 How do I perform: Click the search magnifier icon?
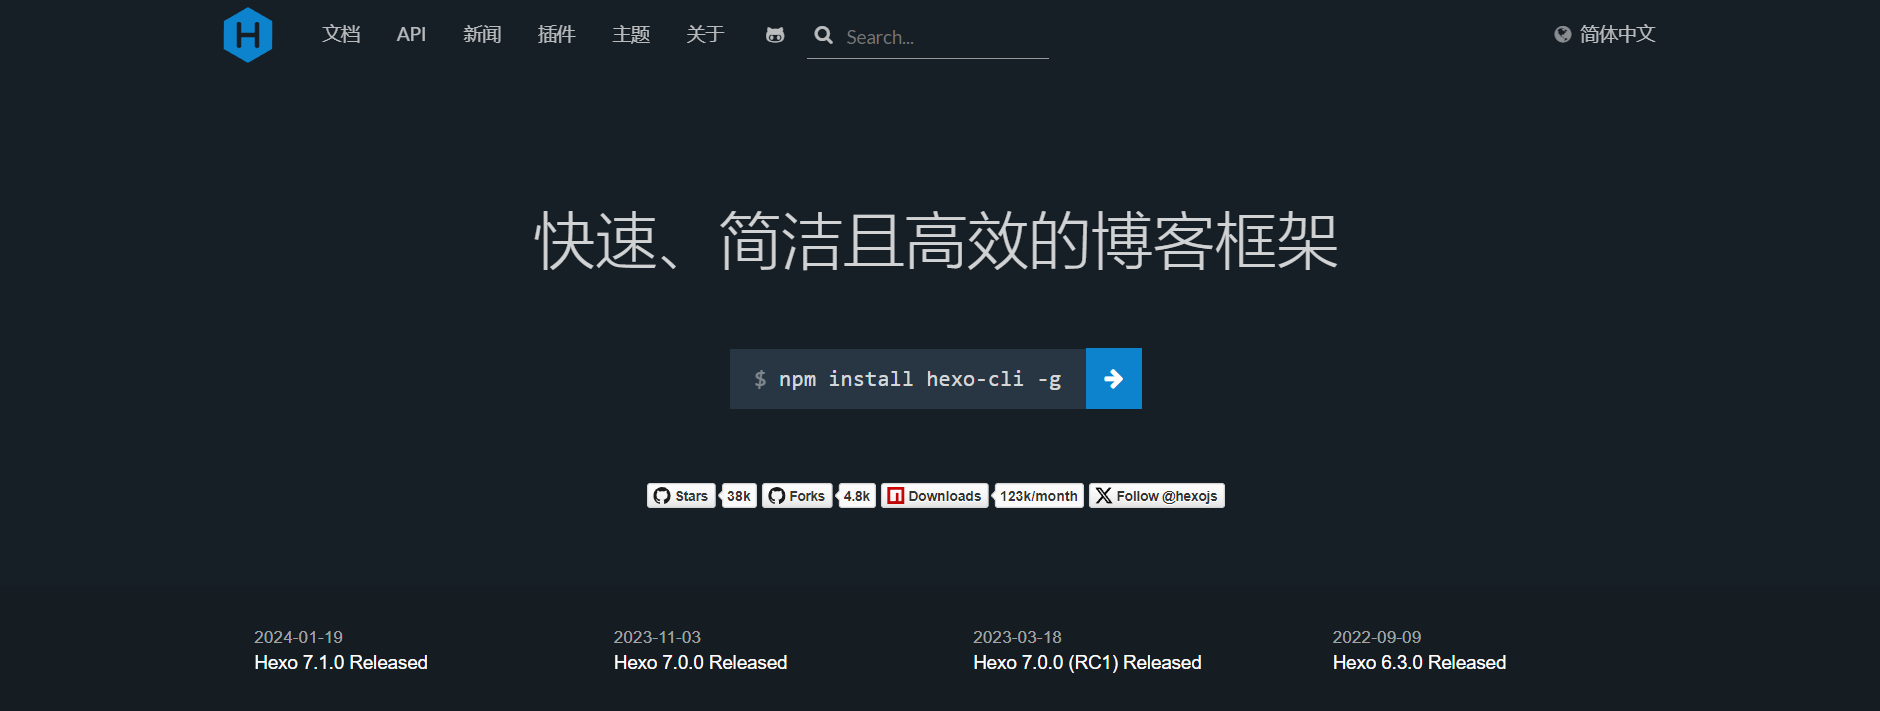point(824,35)
